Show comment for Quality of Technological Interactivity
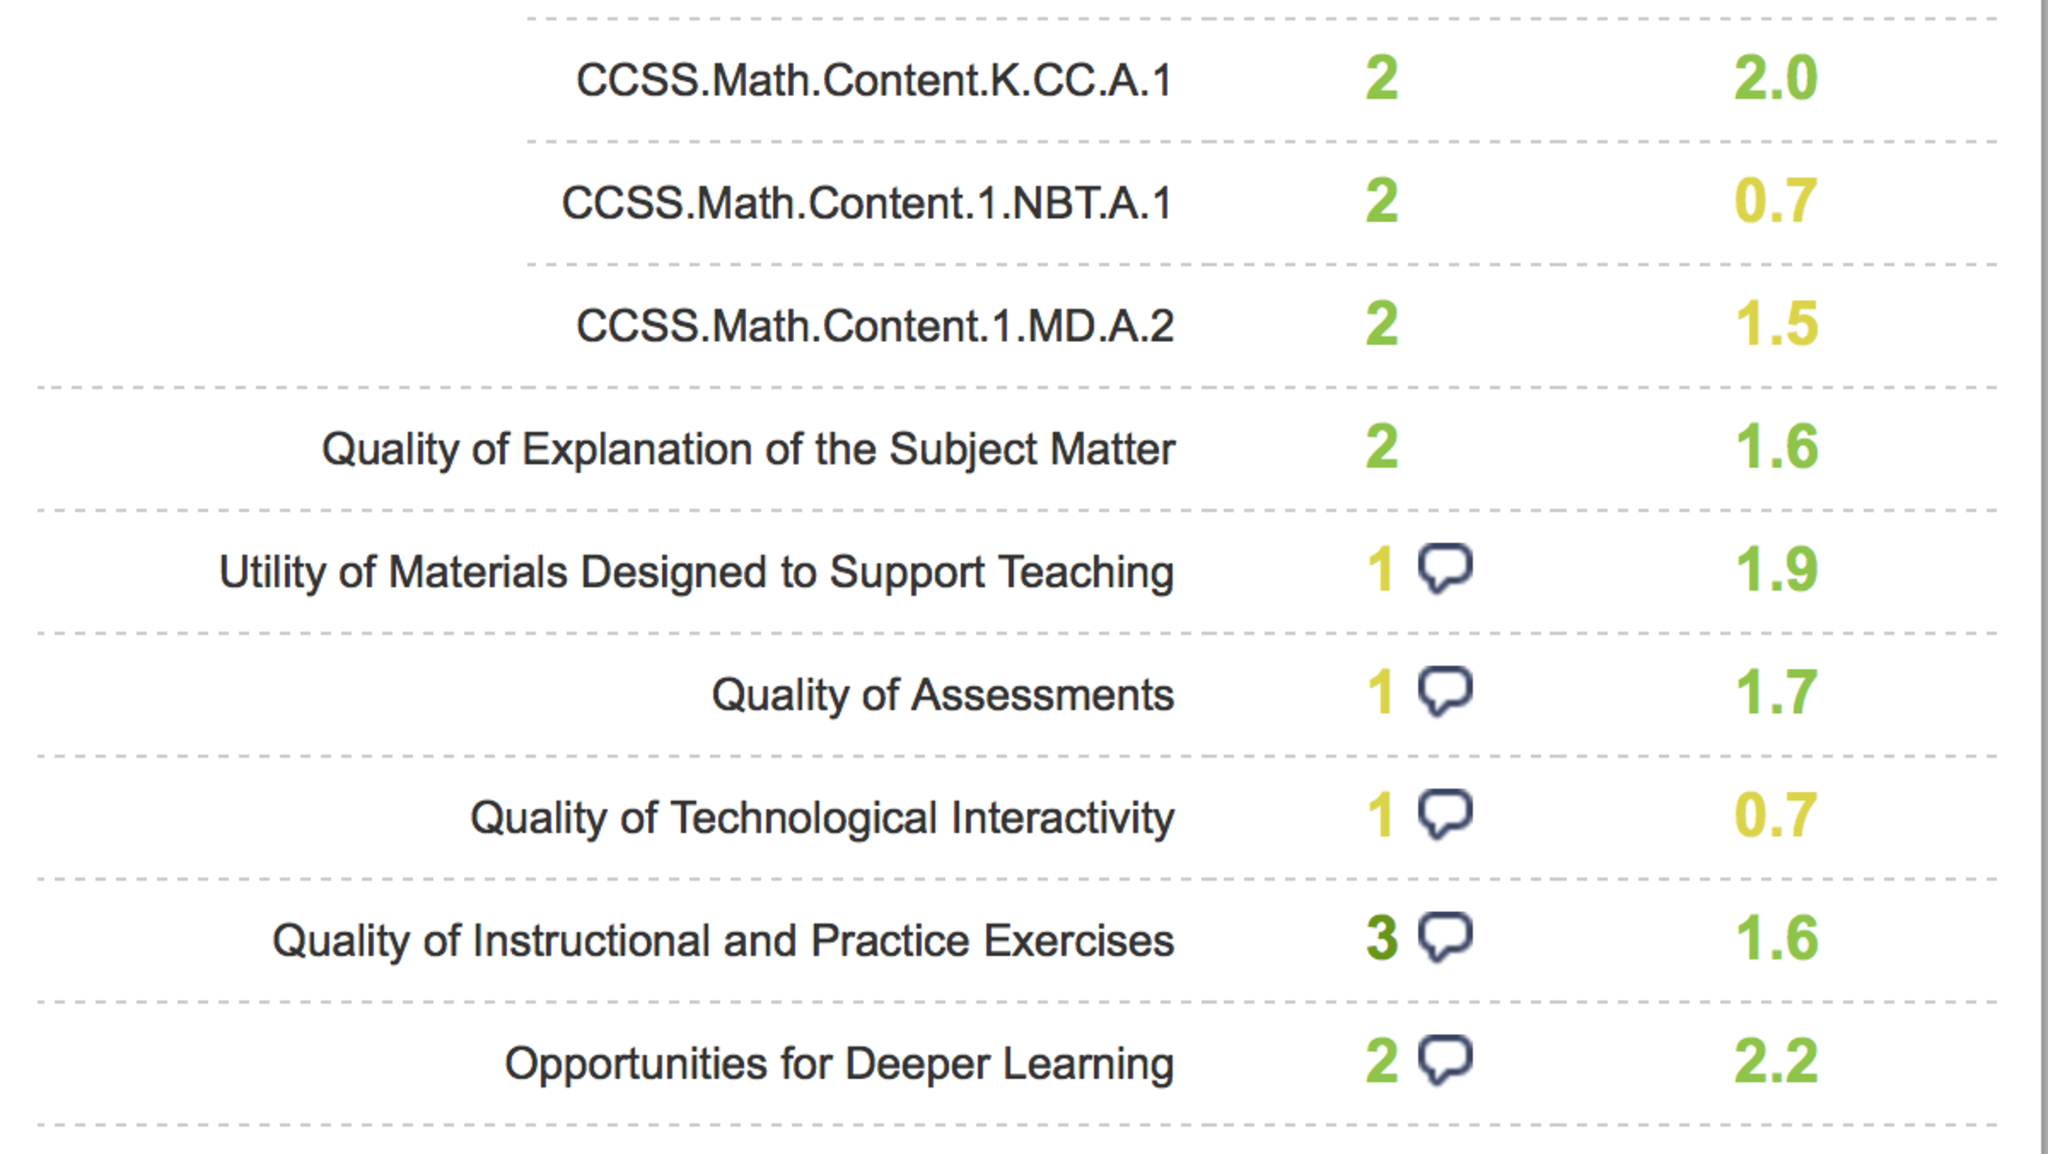 (x=1445, y=814)
